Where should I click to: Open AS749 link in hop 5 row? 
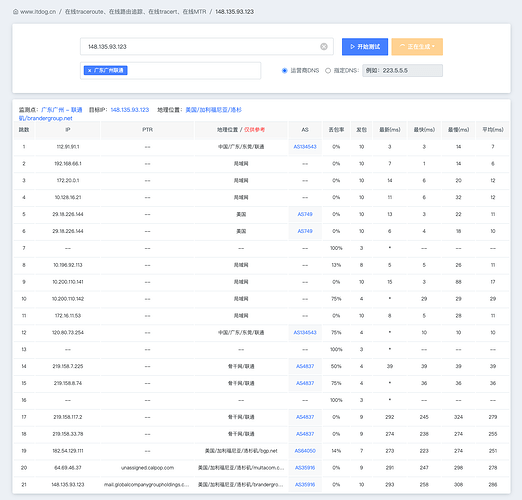click(x=305, y=214)
